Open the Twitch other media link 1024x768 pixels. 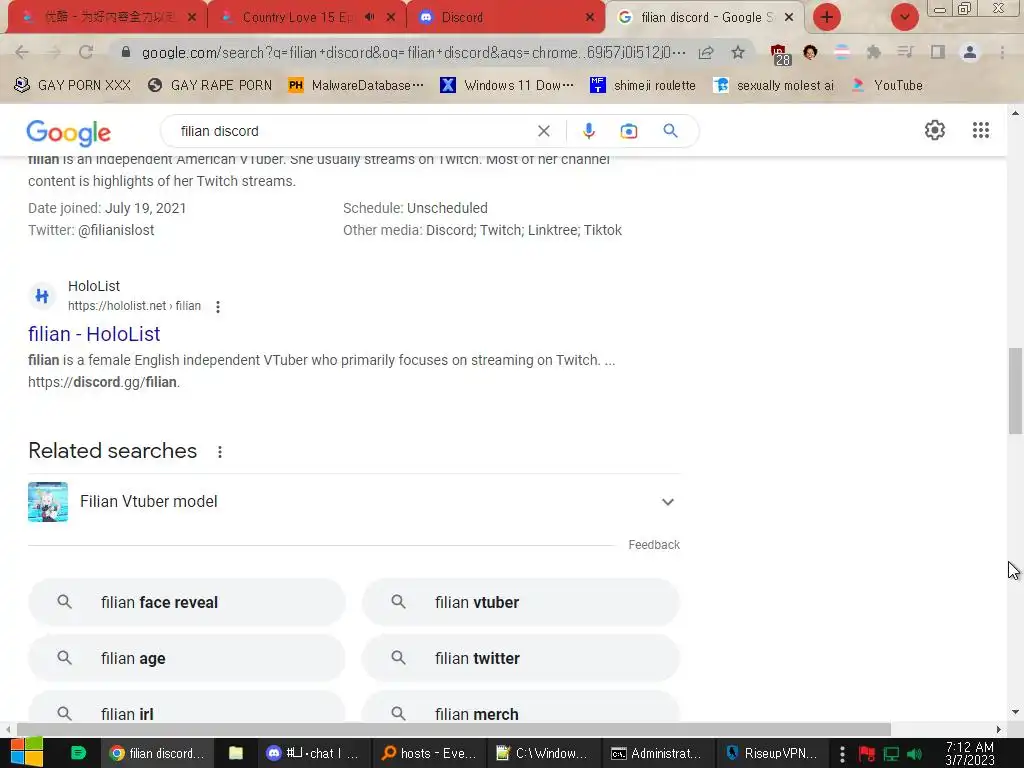point(501,231)
